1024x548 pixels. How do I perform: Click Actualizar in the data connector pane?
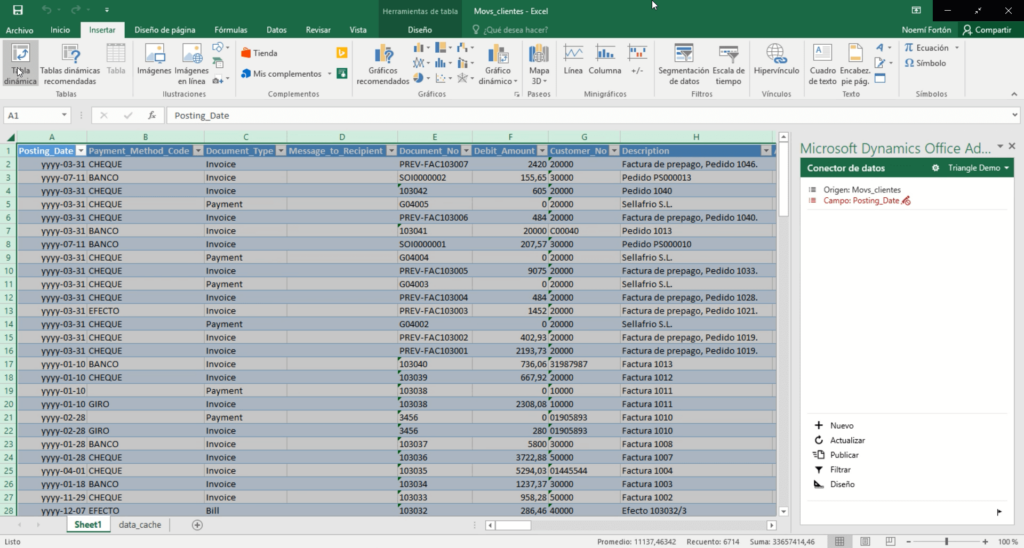coord(847,440)
